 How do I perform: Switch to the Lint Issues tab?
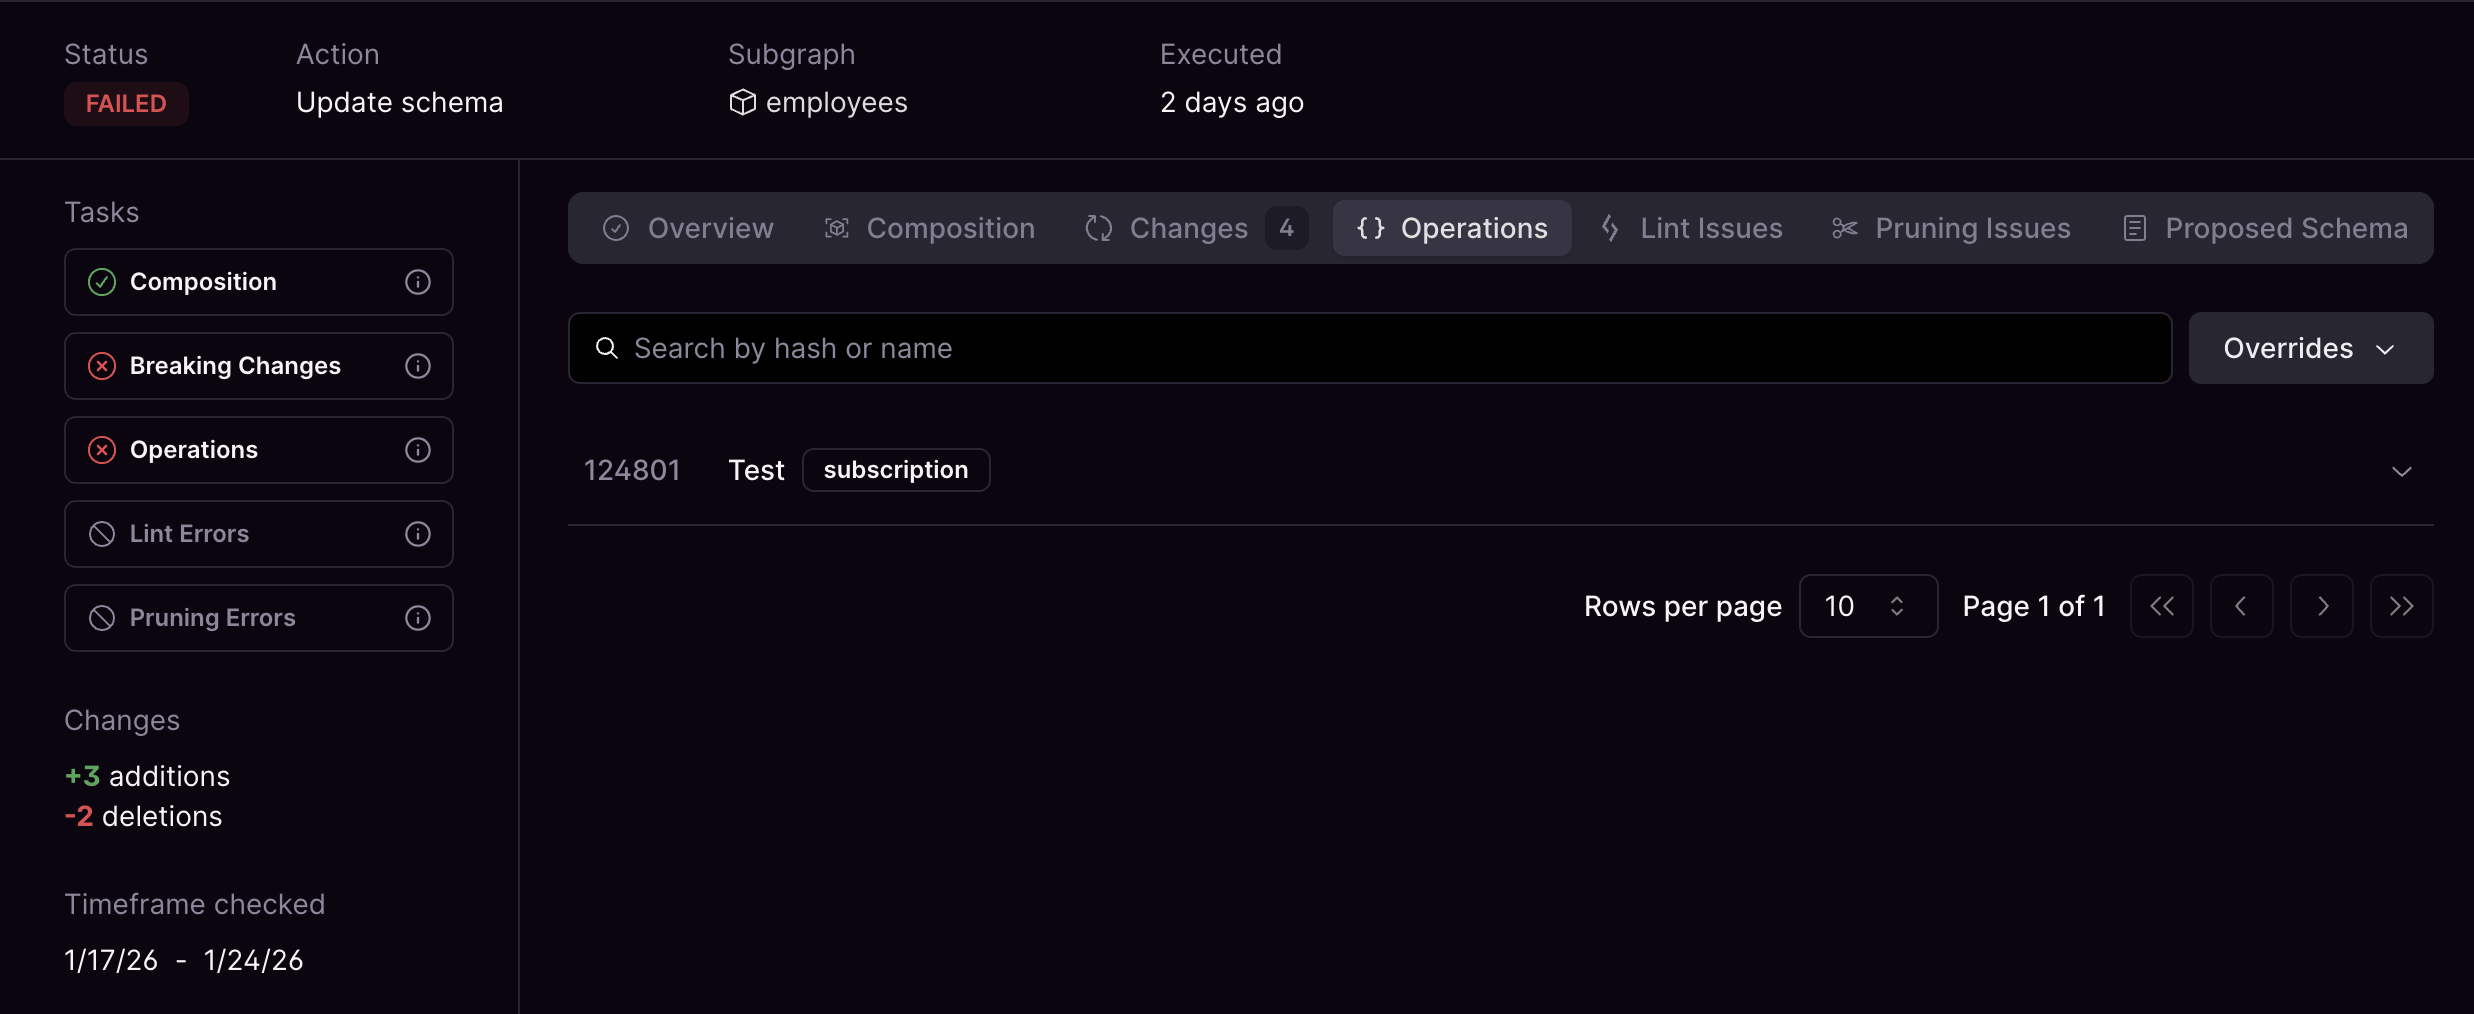(x=1692, y=228)
